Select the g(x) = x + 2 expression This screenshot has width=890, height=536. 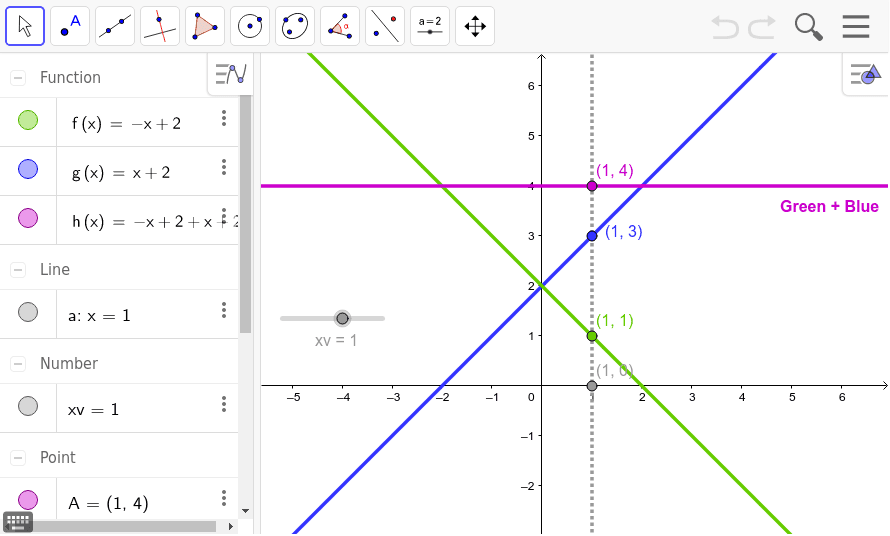pos(121,172)
